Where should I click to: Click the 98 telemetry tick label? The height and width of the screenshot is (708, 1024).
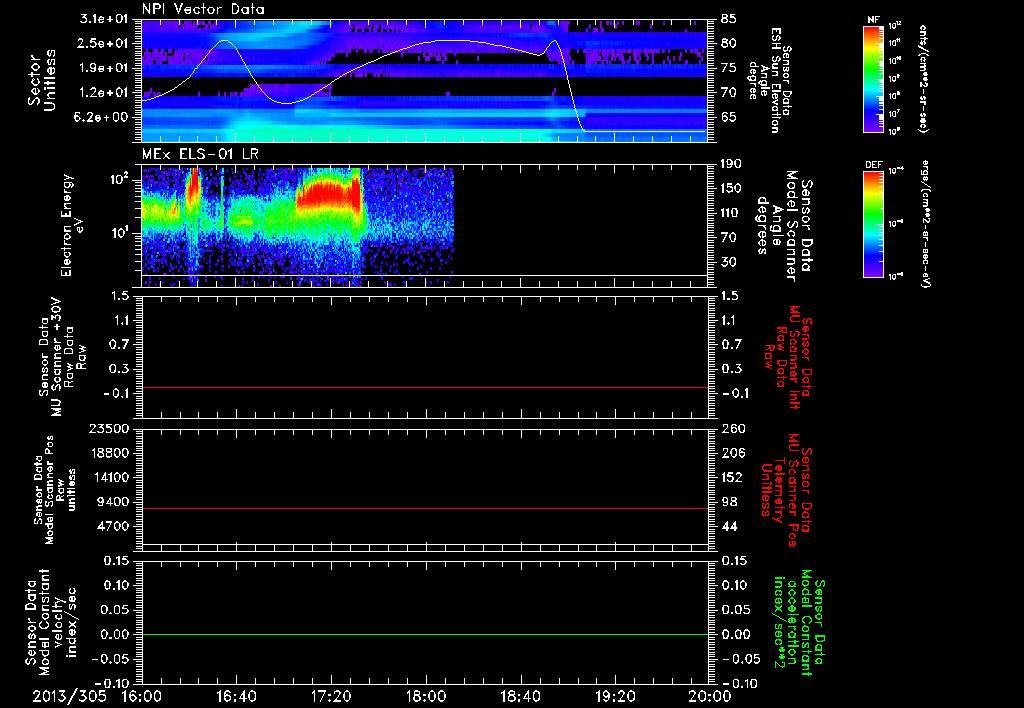tap(729, 502)
